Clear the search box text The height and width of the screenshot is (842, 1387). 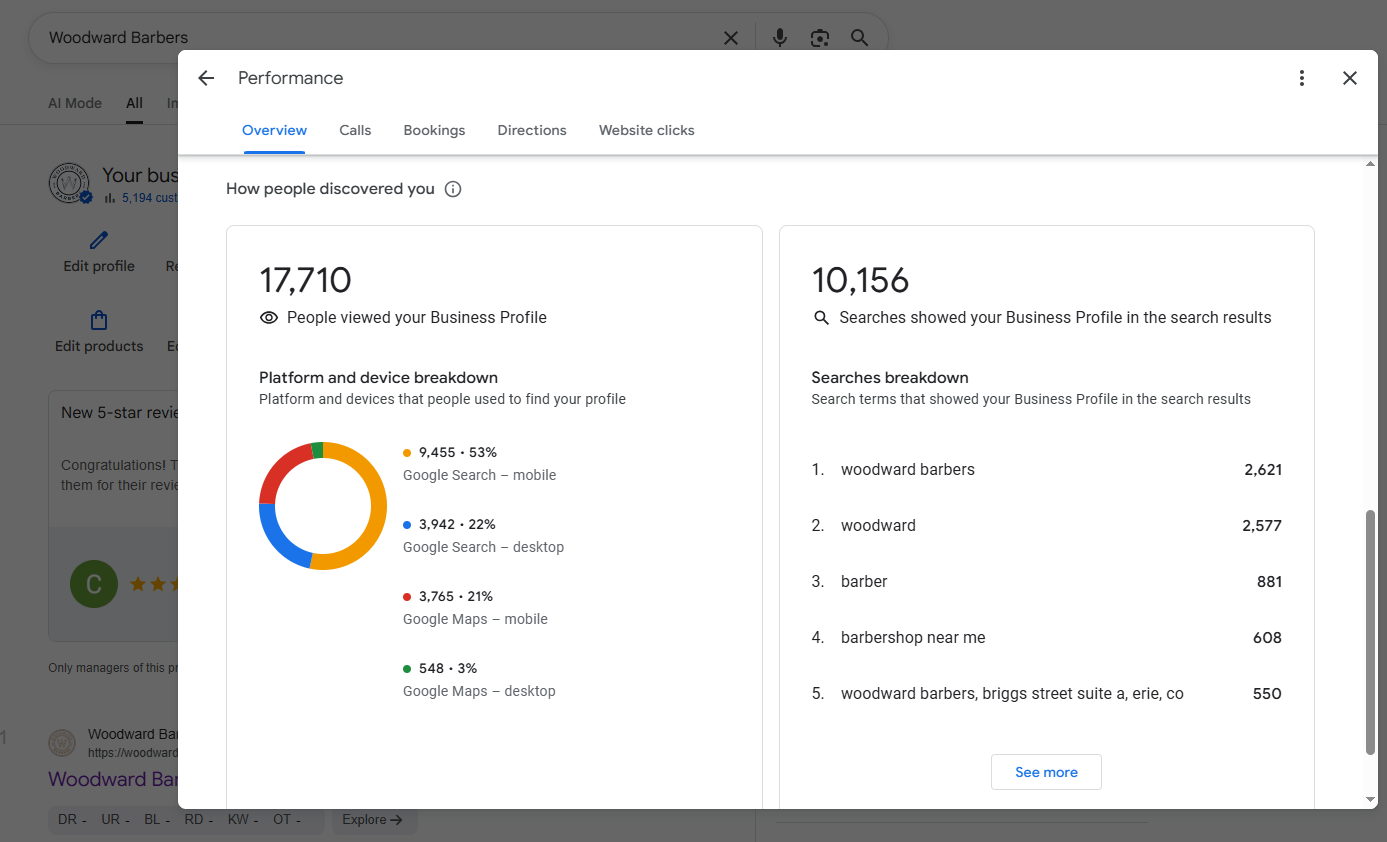(x=731, y=38)
